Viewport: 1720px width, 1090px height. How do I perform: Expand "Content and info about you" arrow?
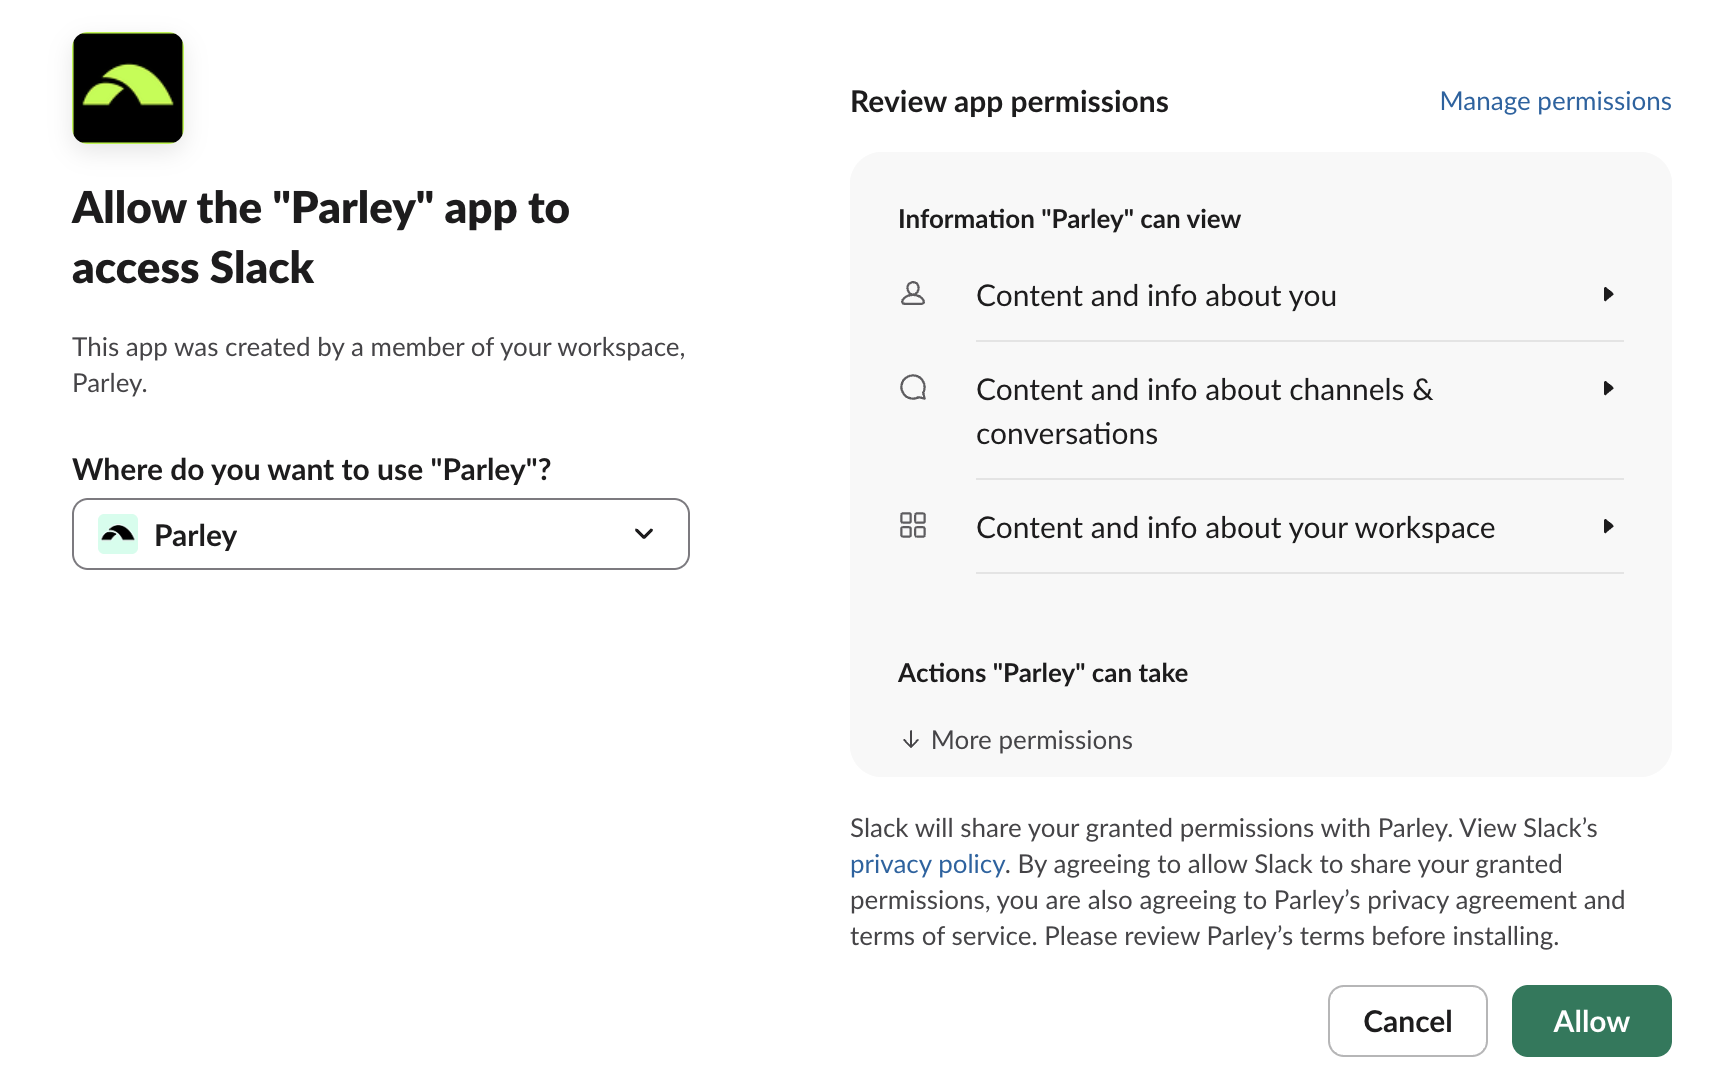point(1608,294)
